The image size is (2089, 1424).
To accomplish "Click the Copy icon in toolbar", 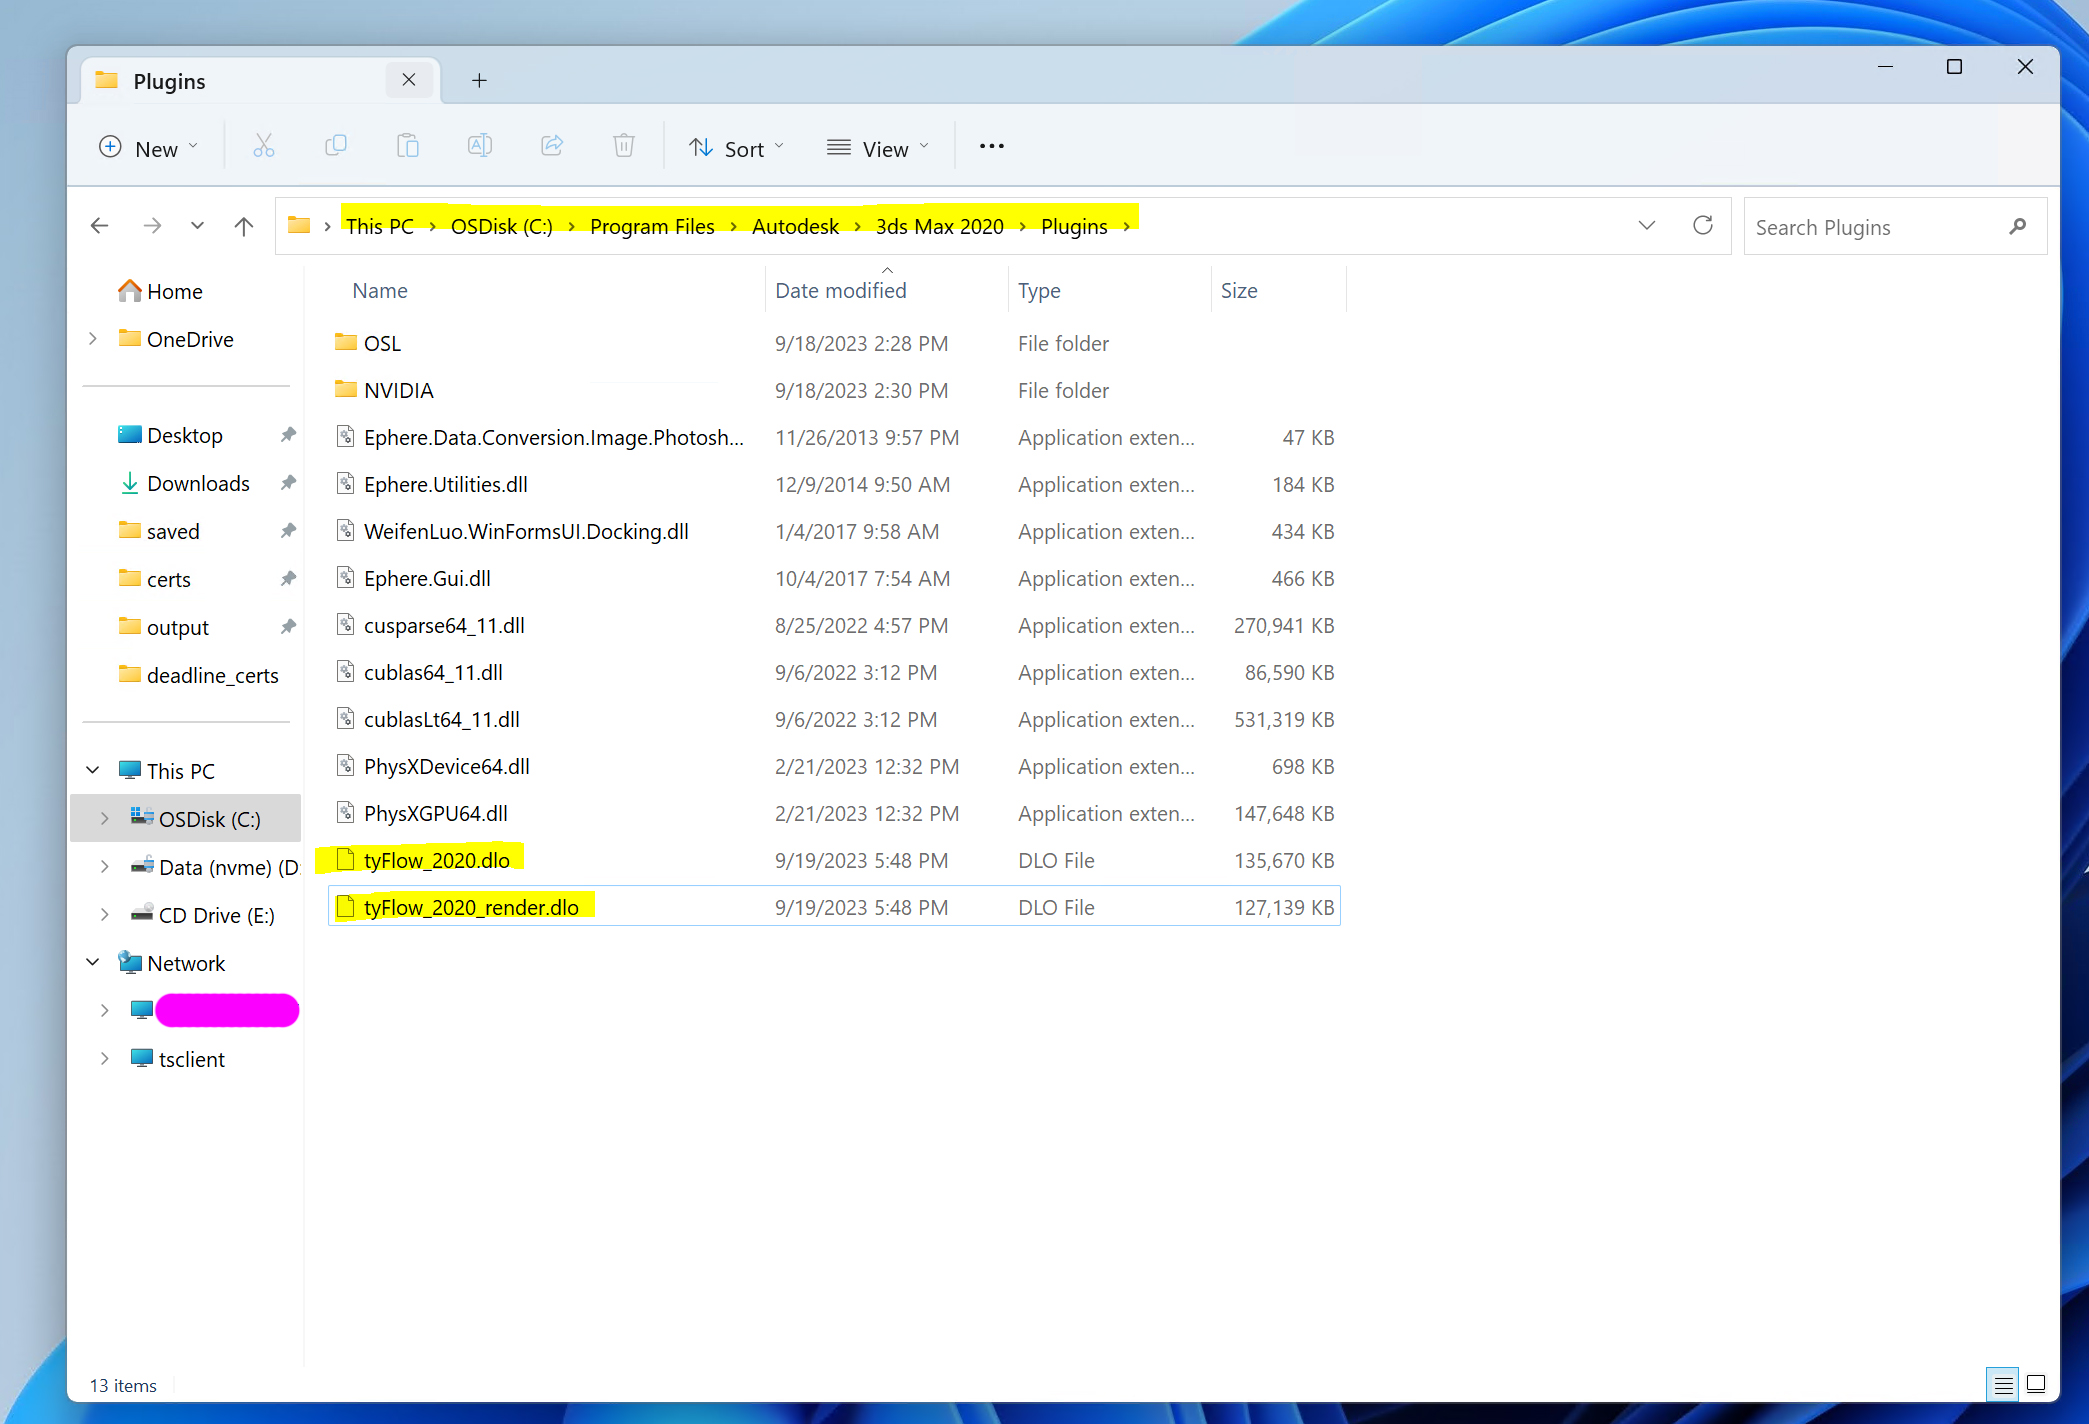I will tap(336, 147).
